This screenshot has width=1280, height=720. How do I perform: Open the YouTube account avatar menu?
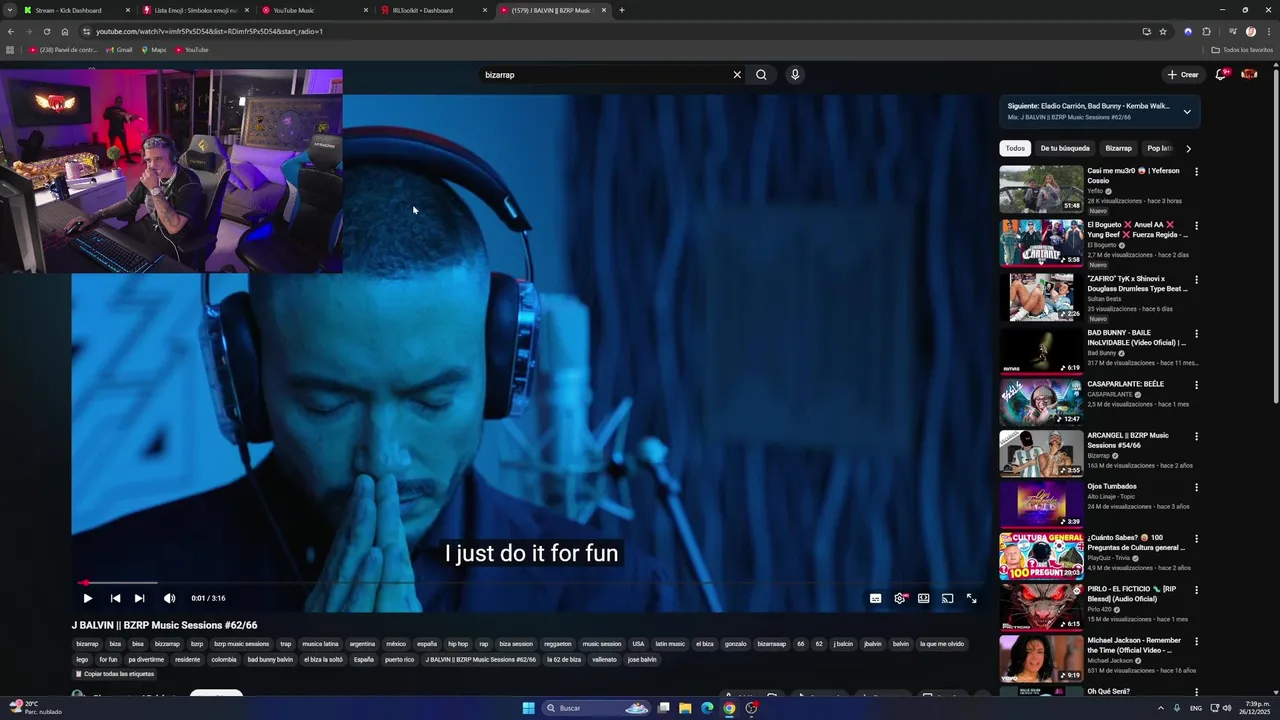click(1249, 75)
